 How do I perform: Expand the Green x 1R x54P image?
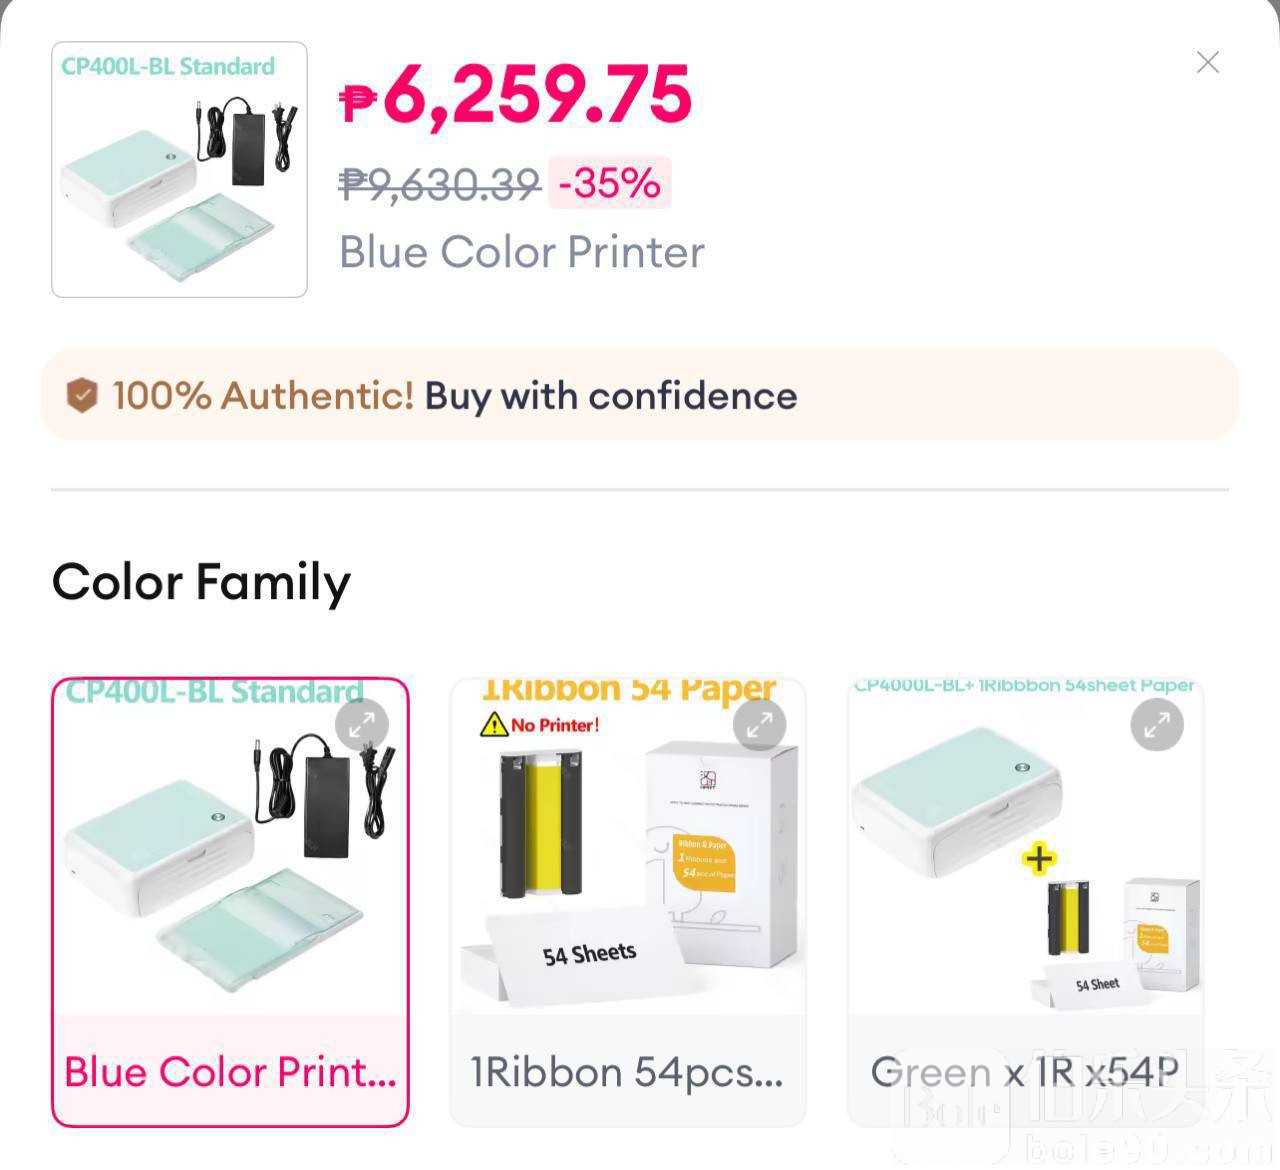point(1157,724)
